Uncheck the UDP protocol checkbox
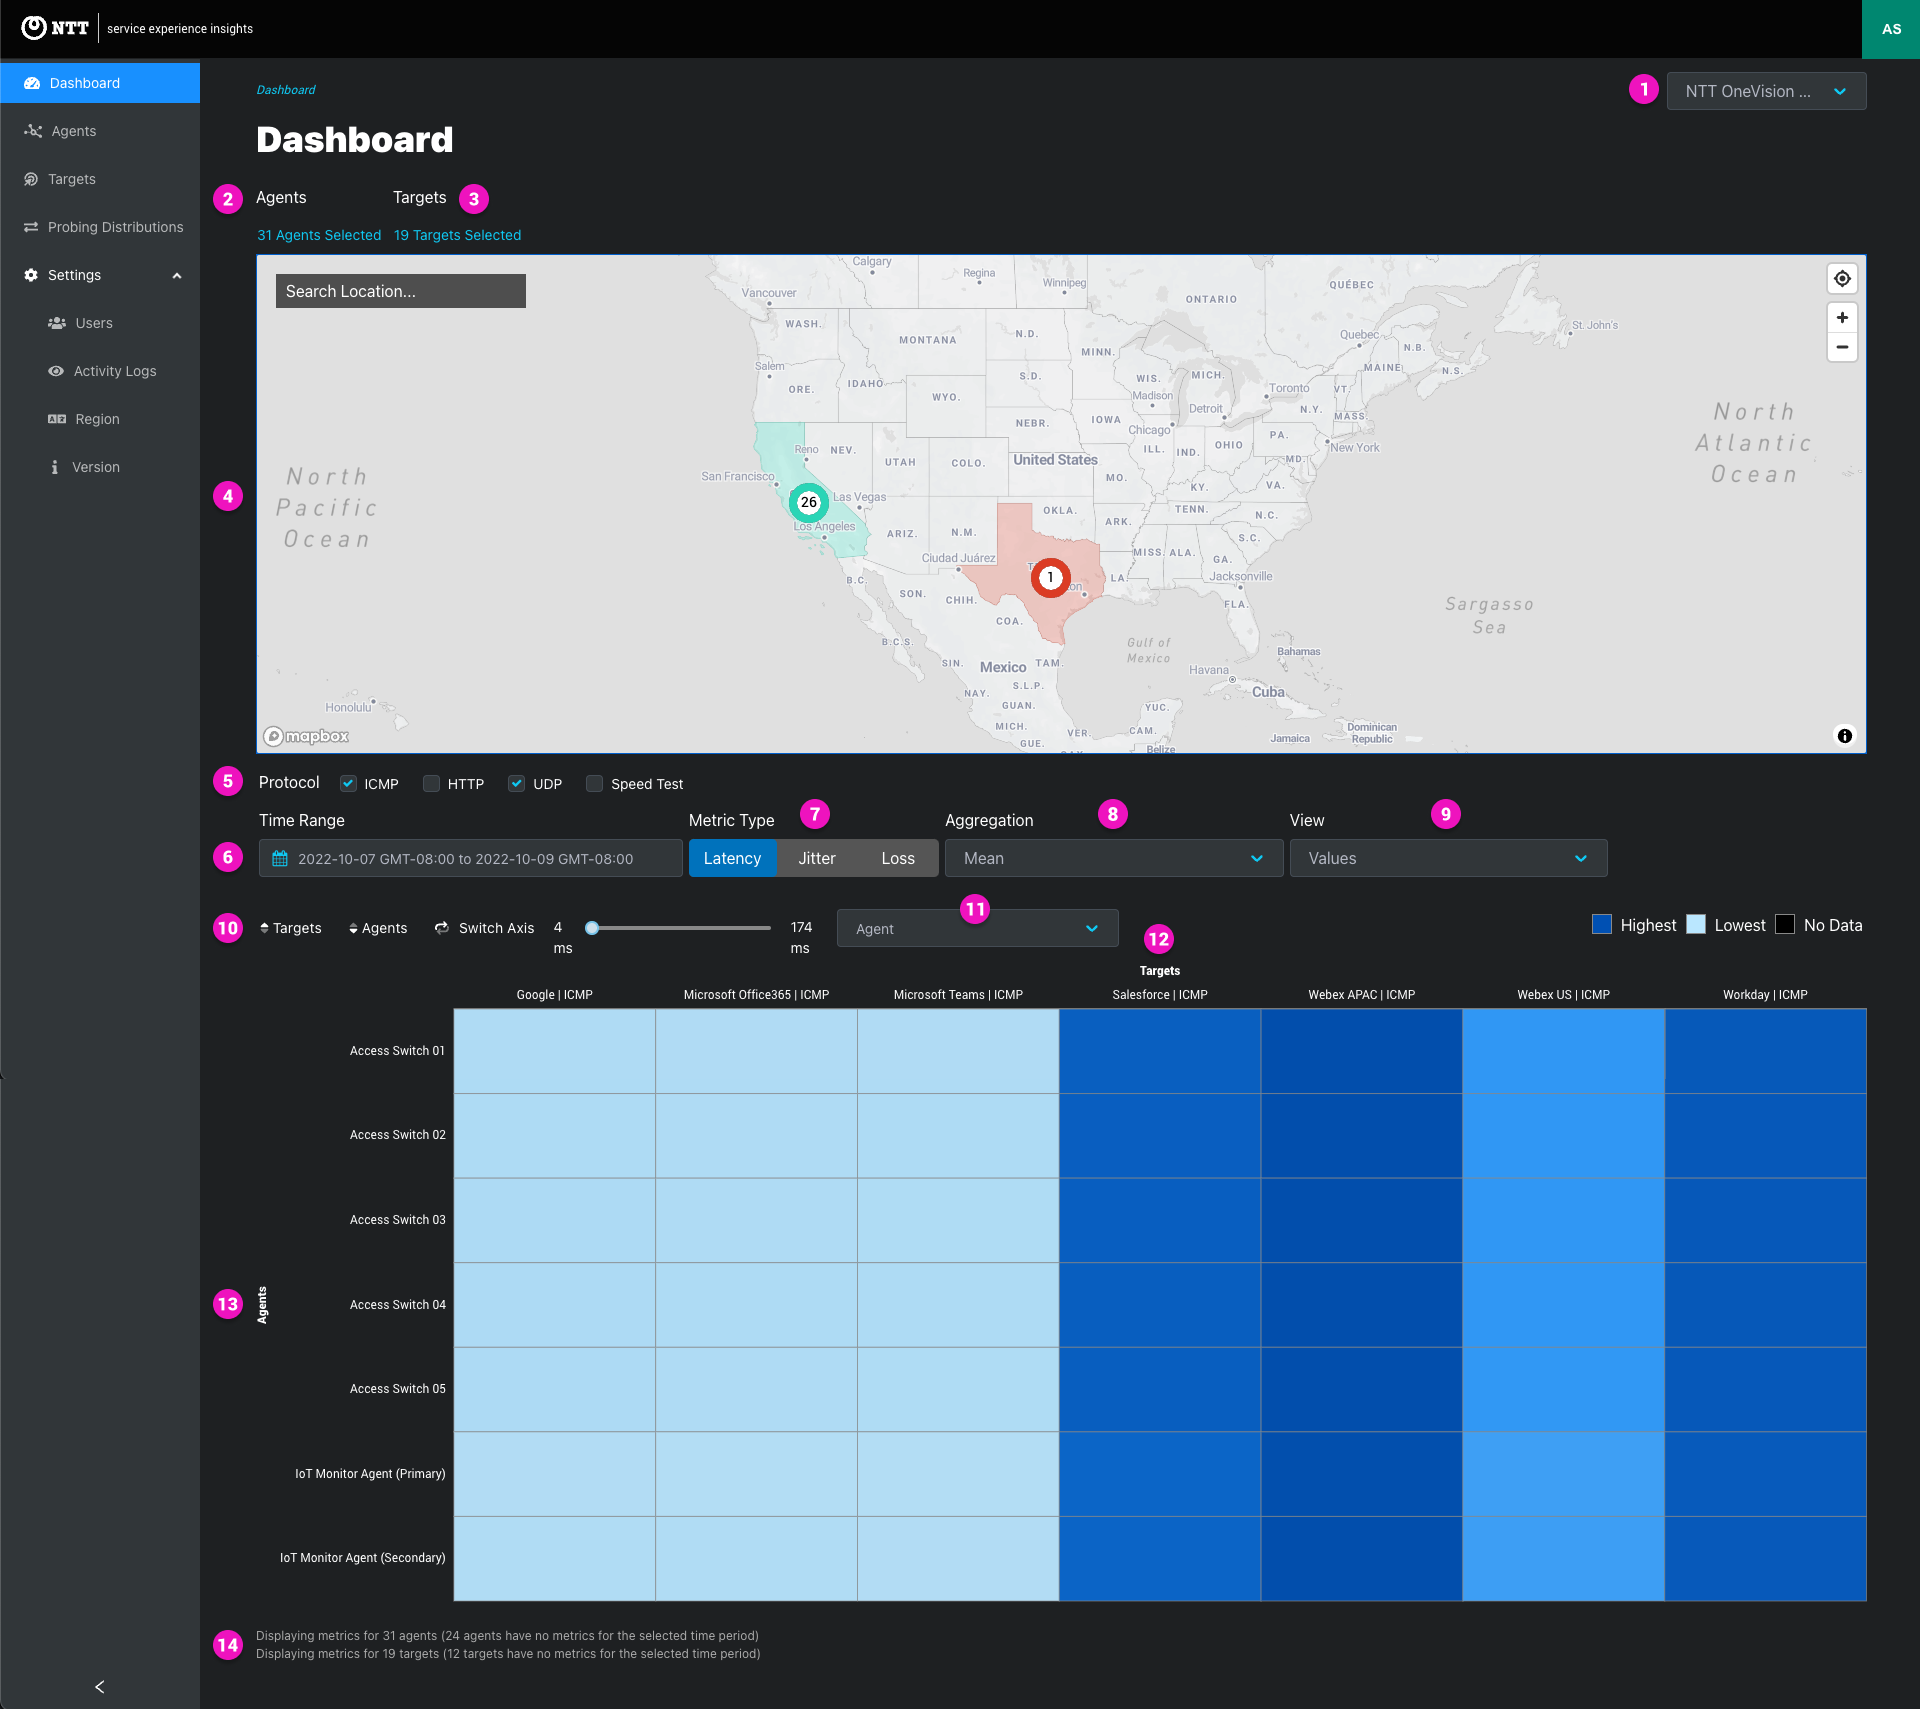 [x=516, y=783]
